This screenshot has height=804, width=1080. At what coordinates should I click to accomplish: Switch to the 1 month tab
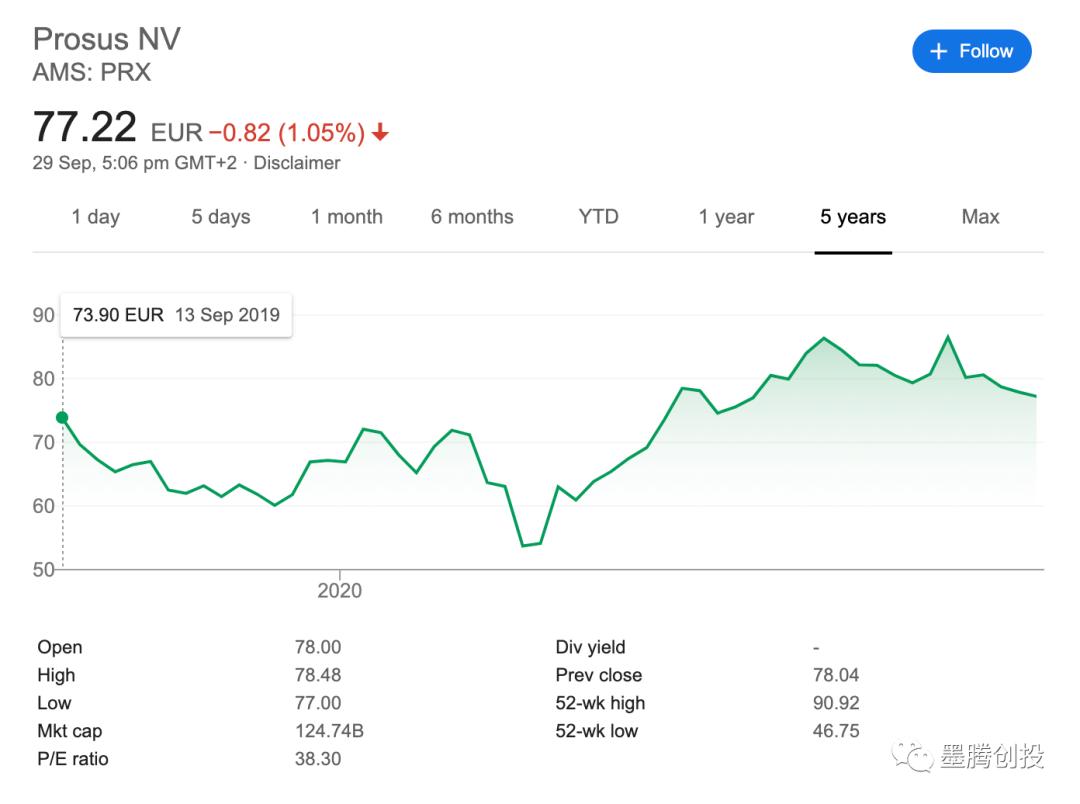point(346,217)
